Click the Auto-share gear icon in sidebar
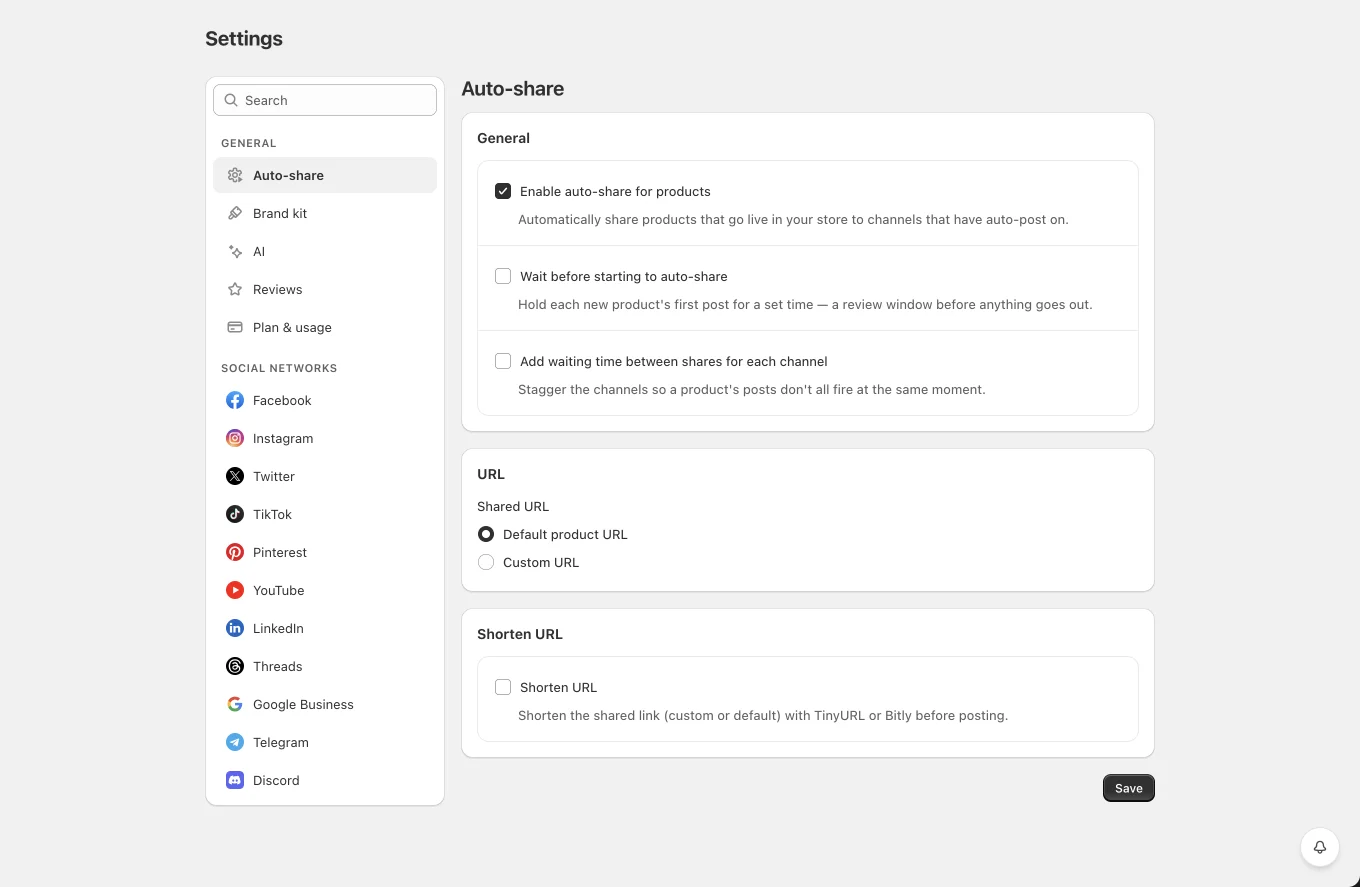 pyautogui.click(x=235, y=175)
